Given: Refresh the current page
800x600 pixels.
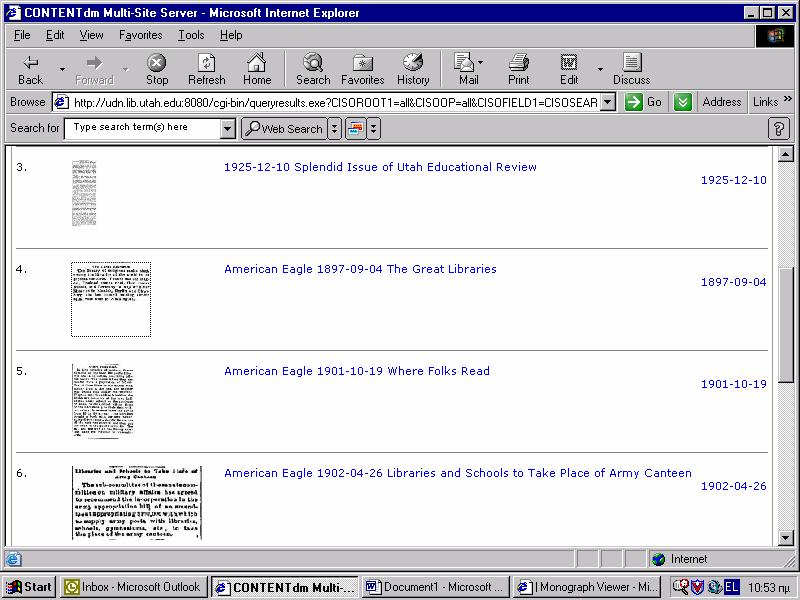Looking at the screenshot, I should tap(207, 70).
